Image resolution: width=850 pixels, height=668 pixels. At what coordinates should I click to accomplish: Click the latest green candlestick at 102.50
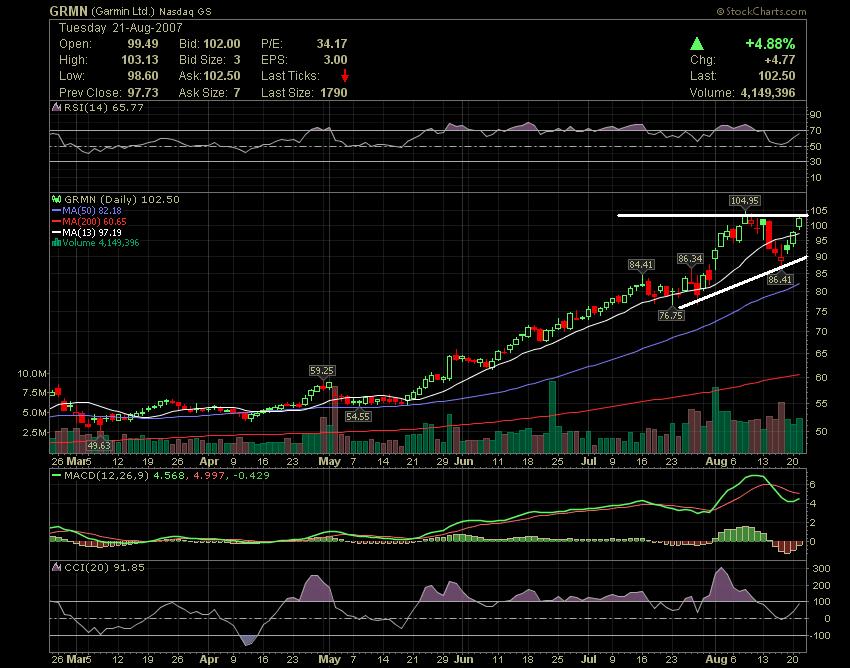point(799,222)
